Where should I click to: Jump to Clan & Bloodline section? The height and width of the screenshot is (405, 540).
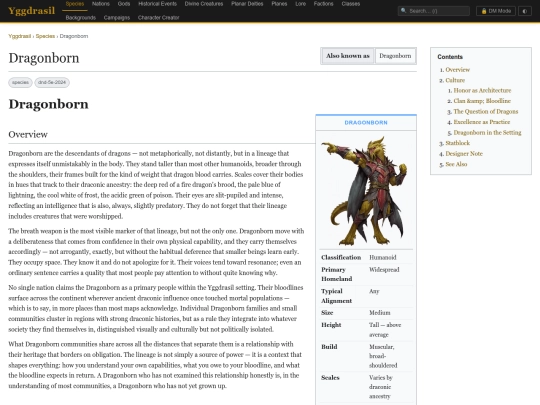(x=482, y=101)
